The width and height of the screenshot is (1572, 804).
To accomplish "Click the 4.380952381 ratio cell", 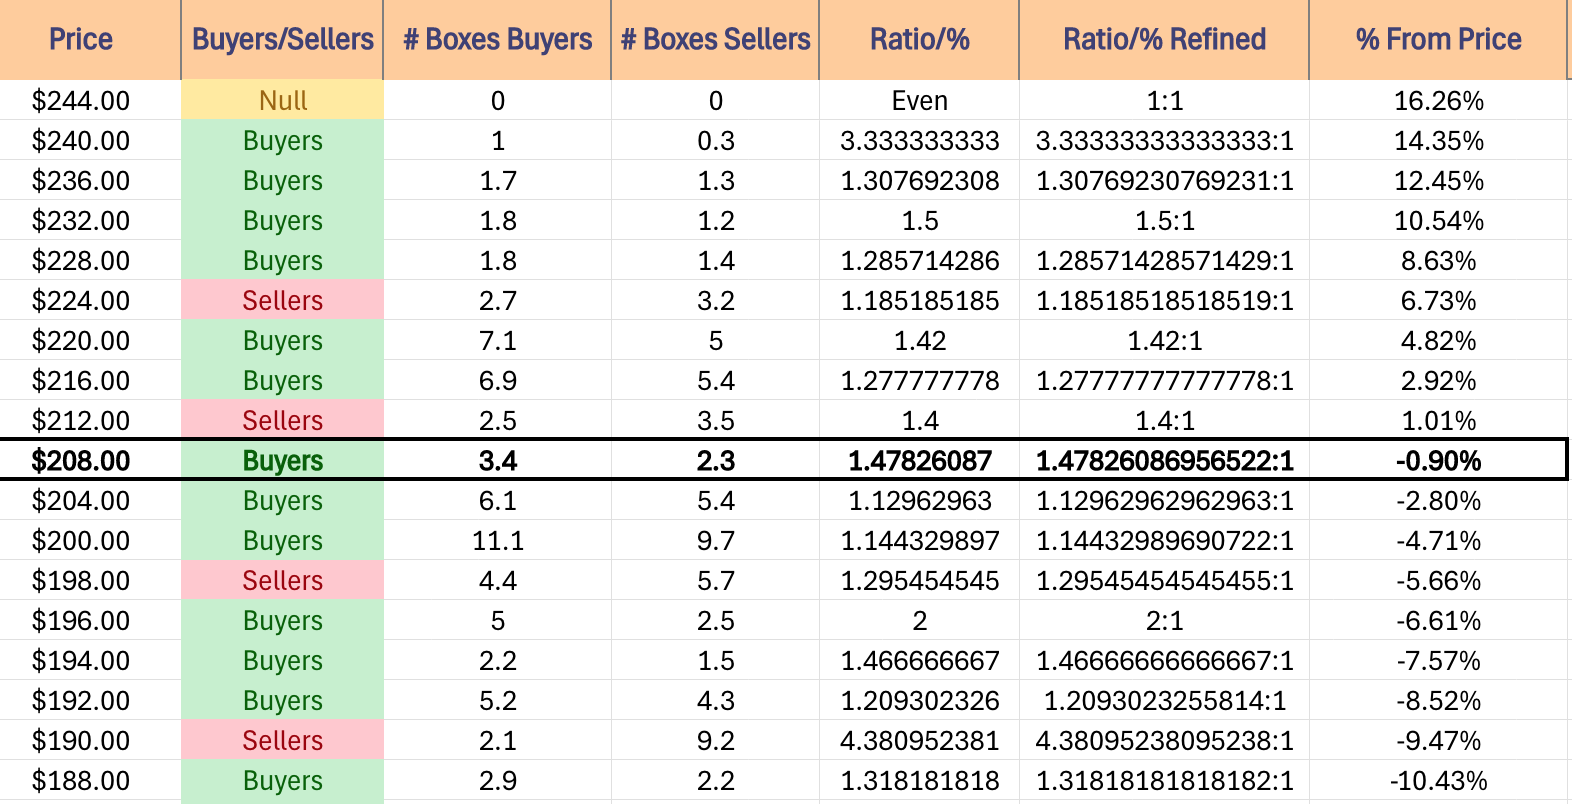I will [x=919, y=740].
